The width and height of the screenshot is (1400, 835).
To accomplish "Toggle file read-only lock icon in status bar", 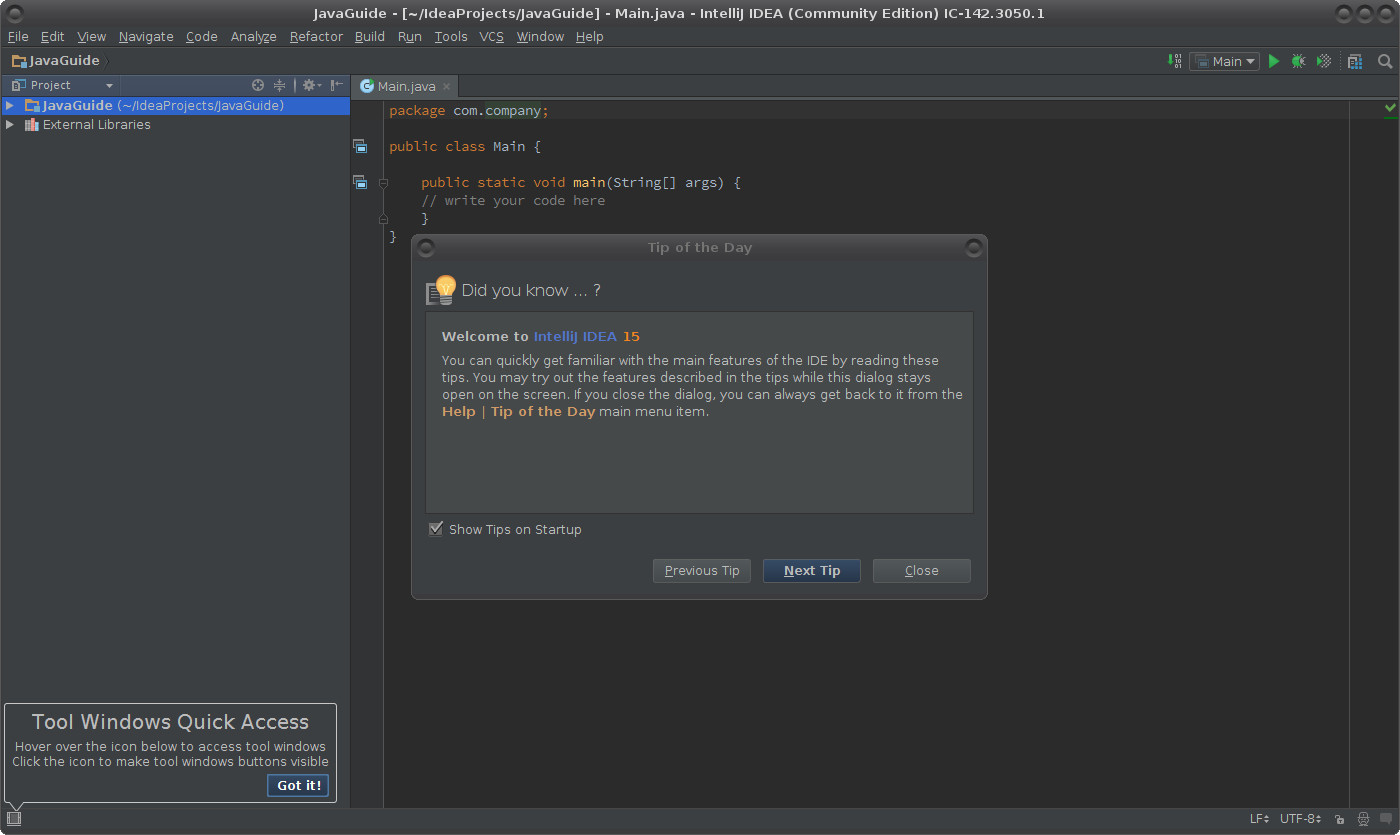I will pos(1339,819).
